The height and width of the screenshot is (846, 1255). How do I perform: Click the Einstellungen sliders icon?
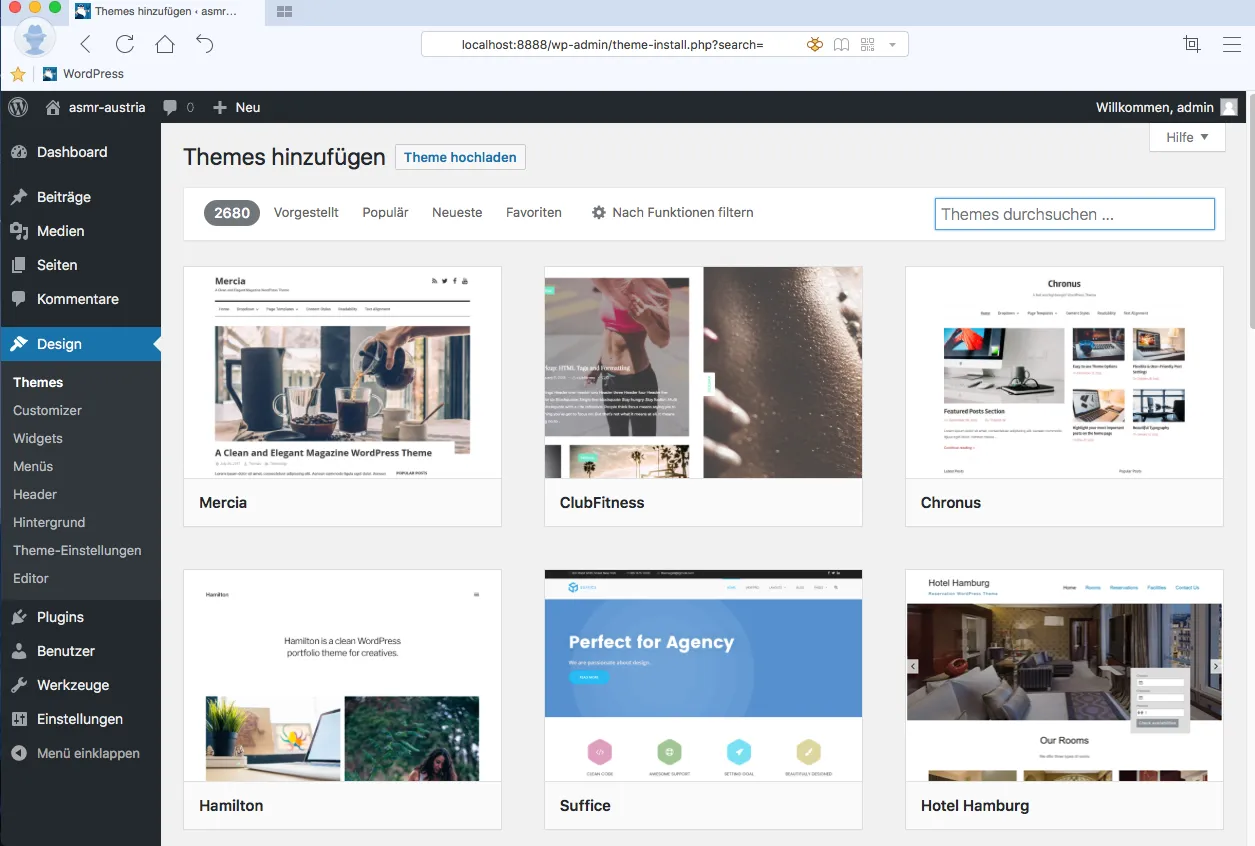[x=19, y=719]
